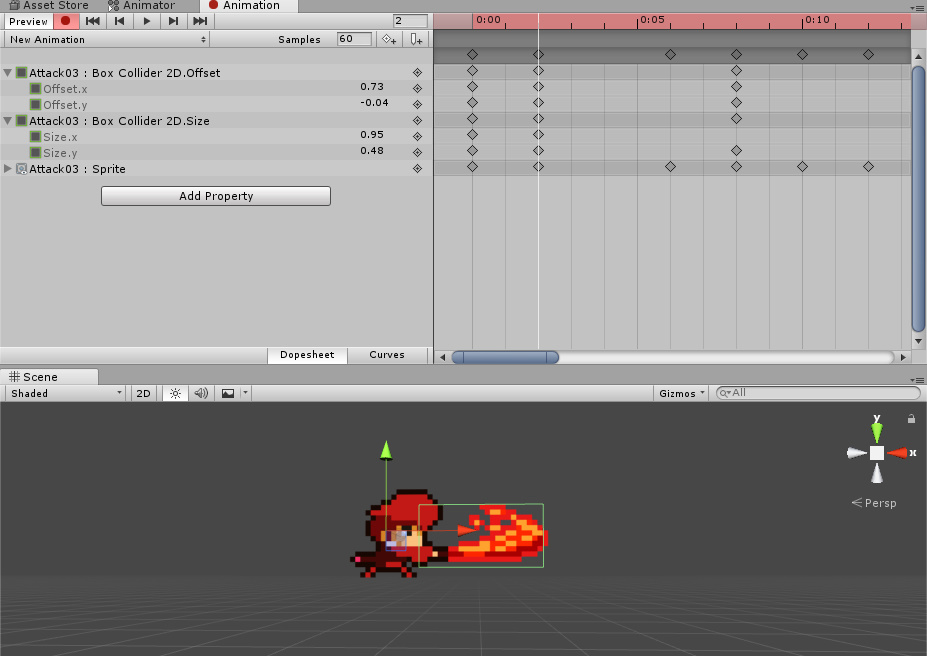Jump to first keyframe of the clip
927x656 pixels.
[93, 21]
